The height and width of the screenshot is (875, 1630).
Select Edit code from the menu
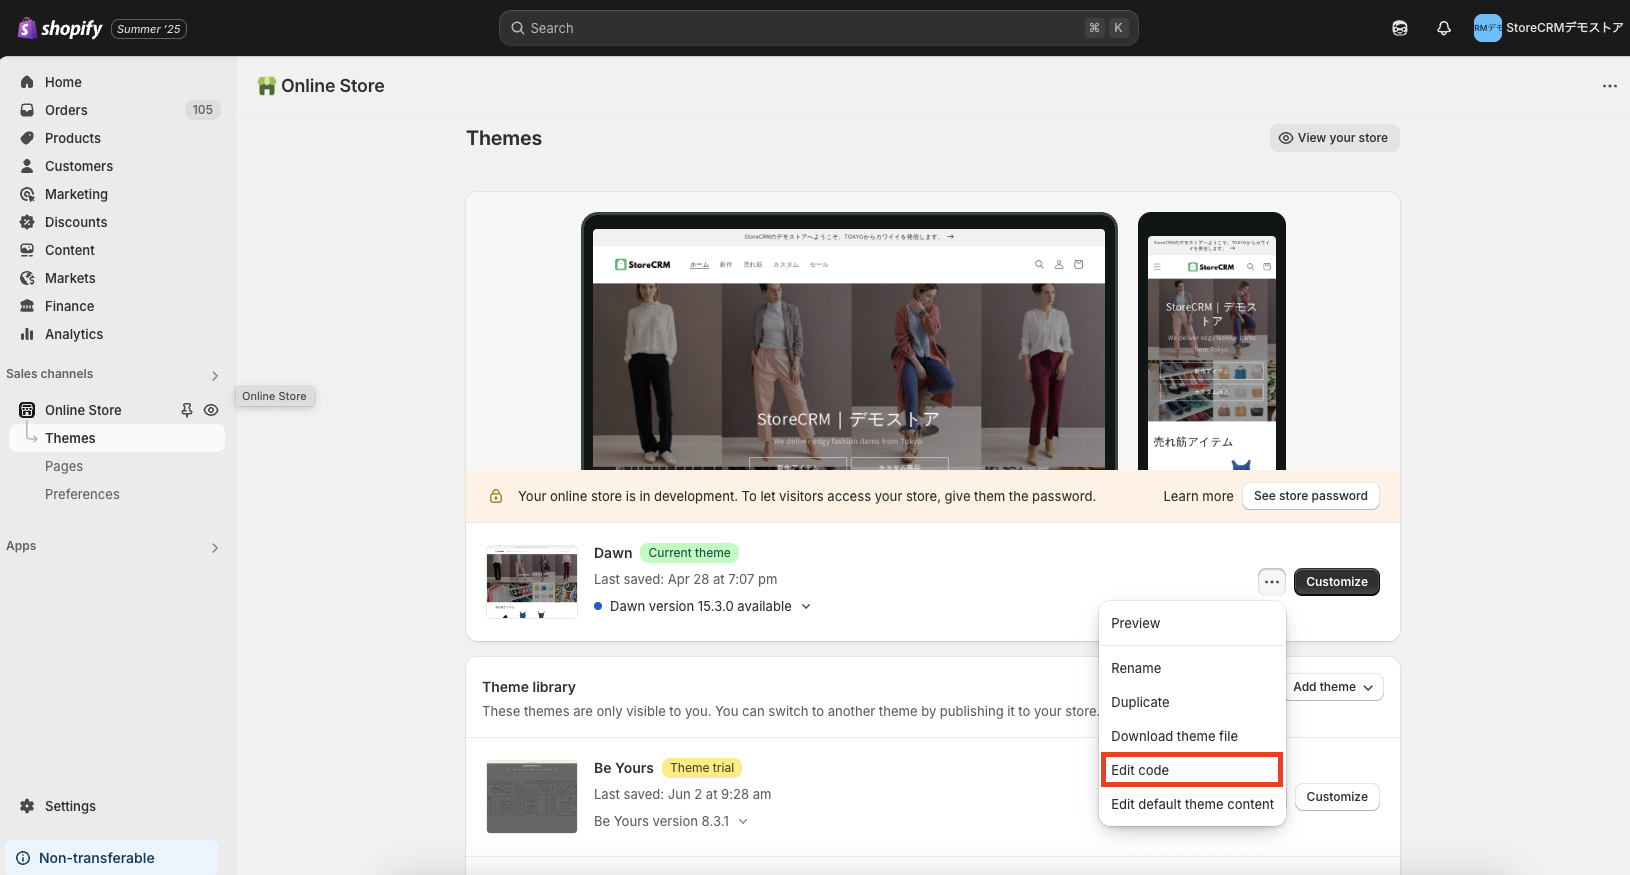coord(1192,770)
